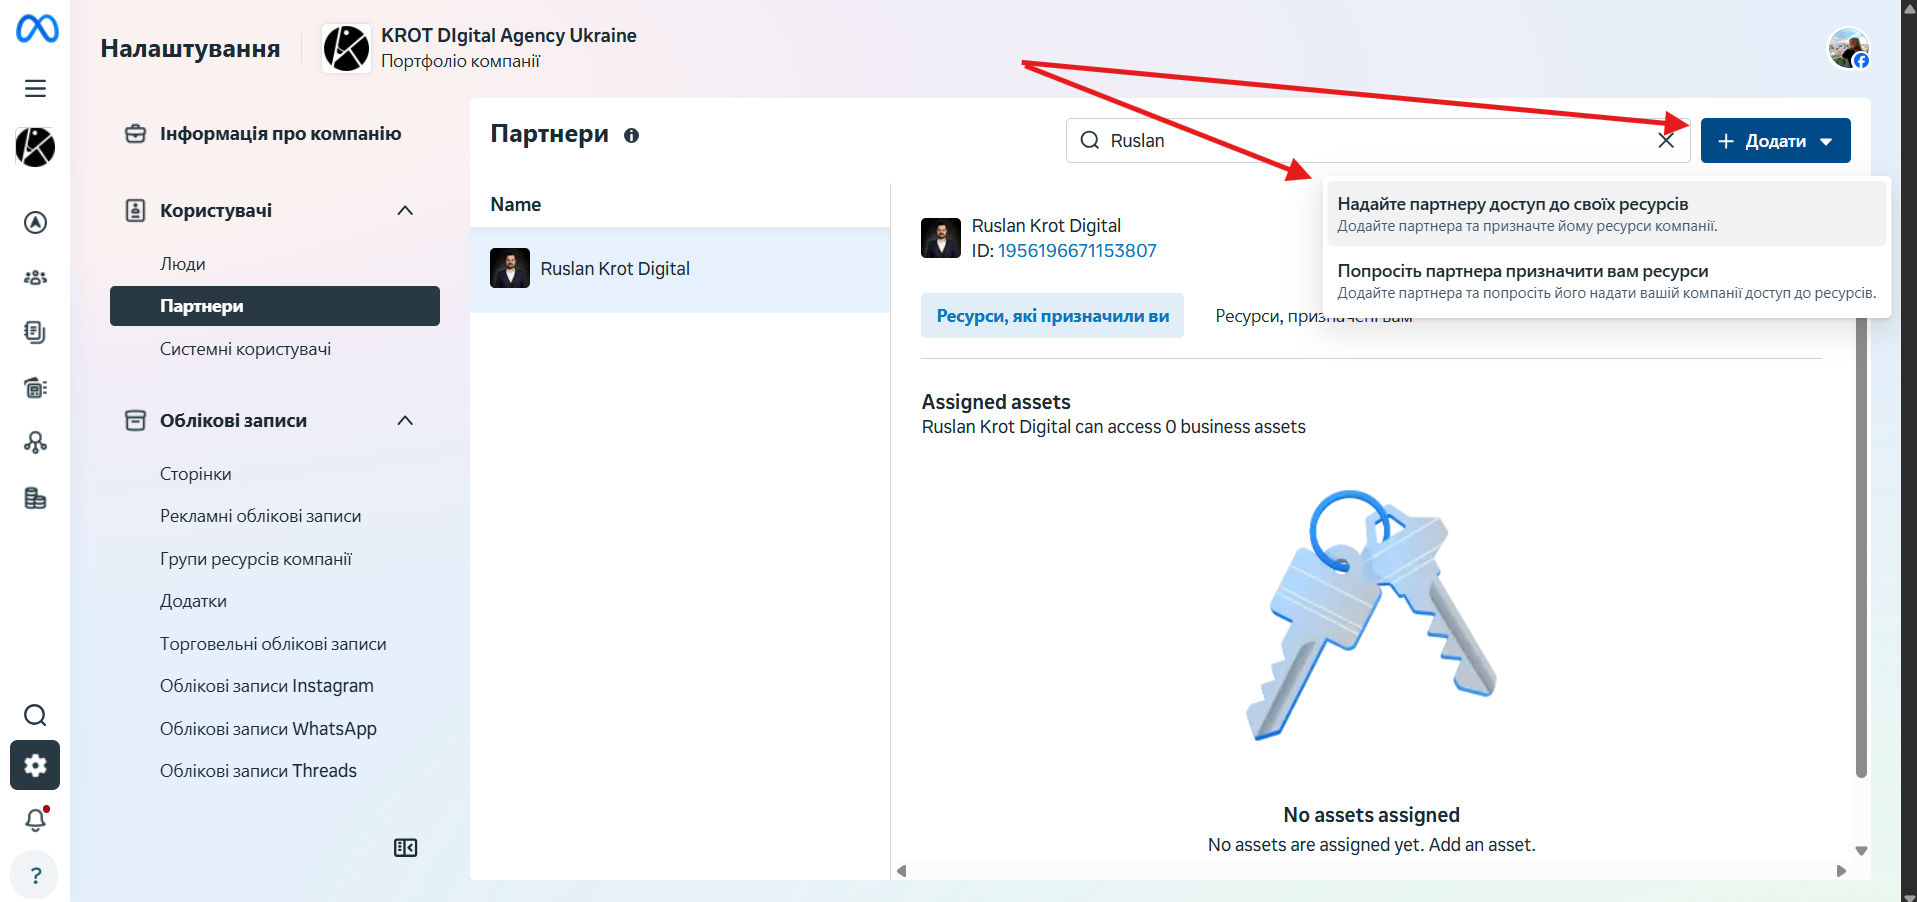Click the KROT Digital Agency portfolio logo

click(x=346, y=48)
